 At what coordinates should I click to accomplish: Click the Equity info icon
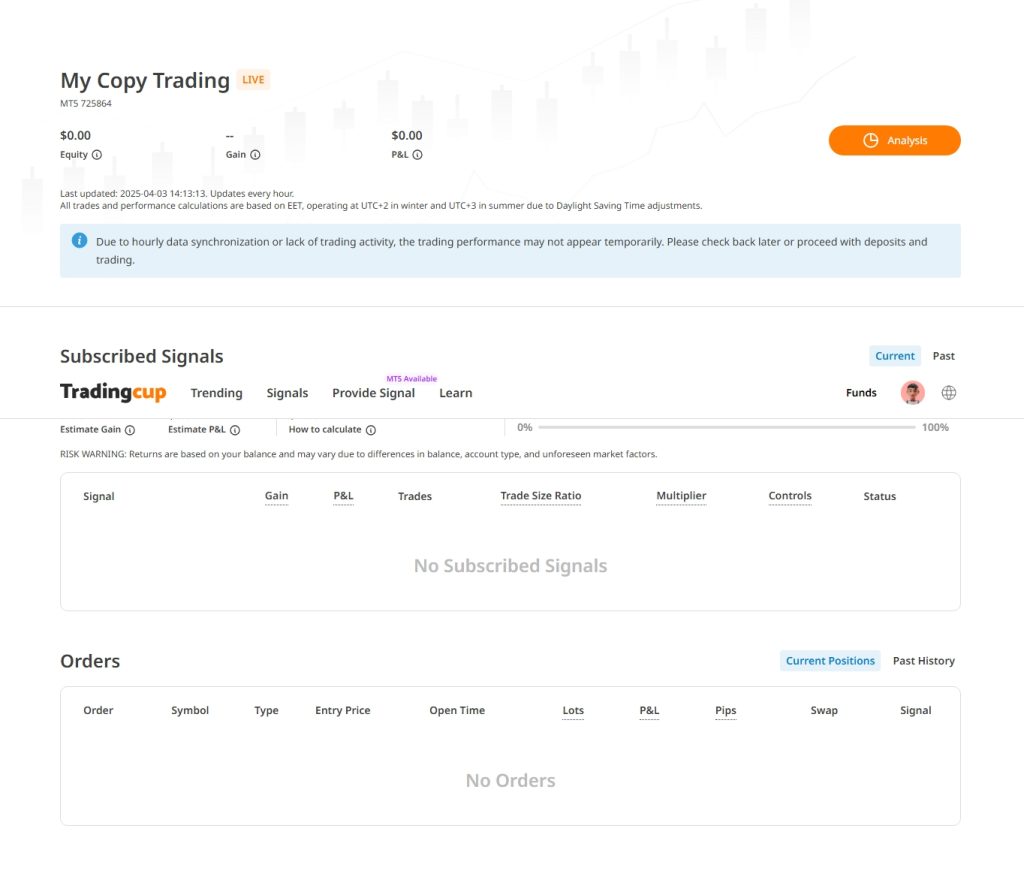pyautogui.click(x=97, y=155)
